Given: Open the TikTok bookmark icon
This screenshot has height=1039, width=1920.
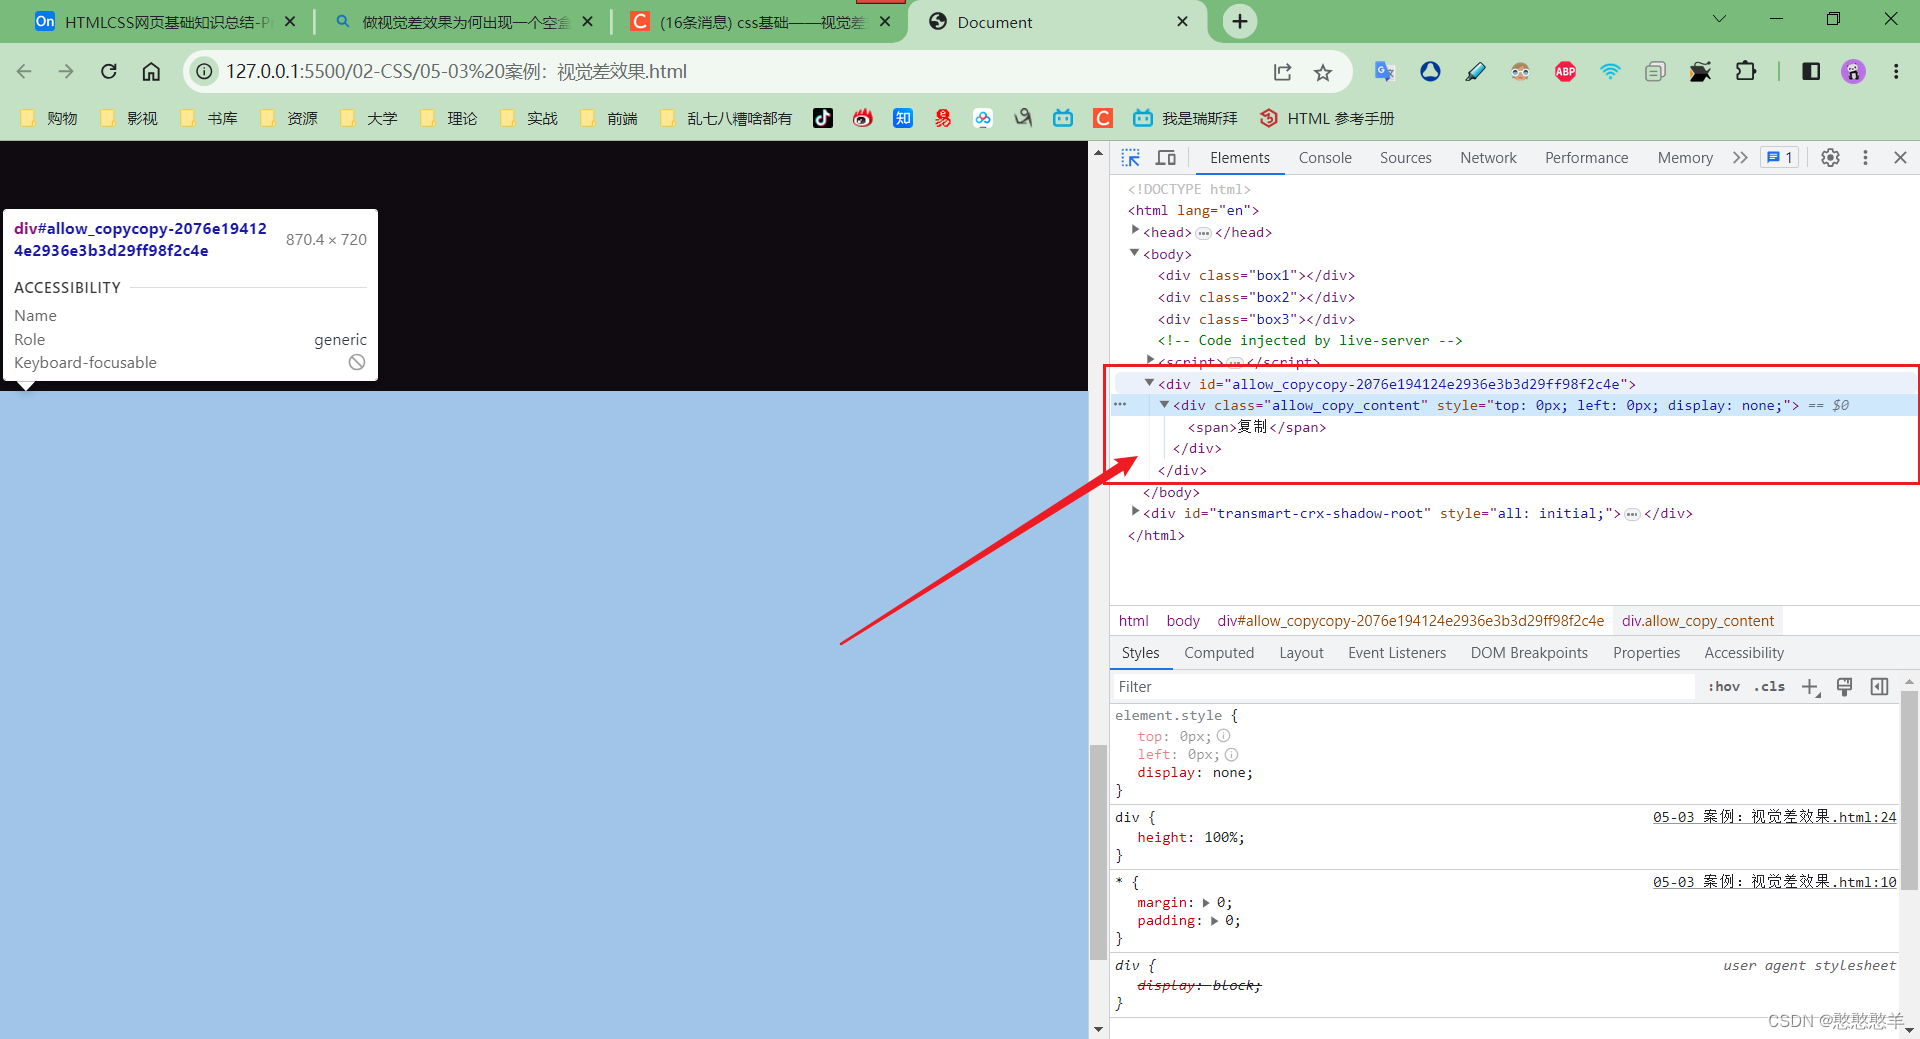Looking at the screenshot, I should point(822,118).
